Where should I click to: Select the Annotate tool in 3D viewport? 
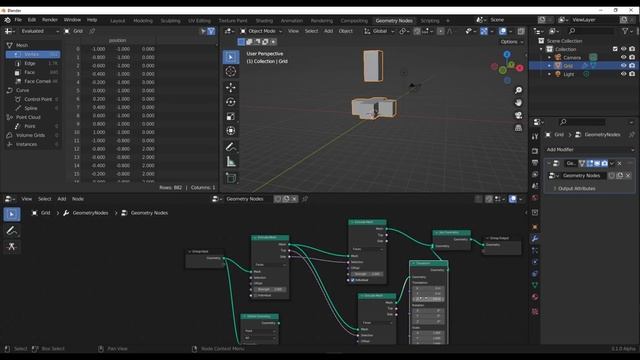[231, 147]
